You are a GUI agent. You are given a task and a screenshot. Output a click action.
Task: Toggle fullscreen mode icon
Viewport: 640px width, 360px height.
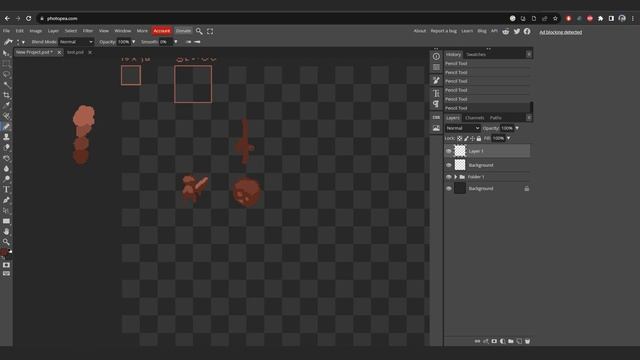tap(210, 31)
